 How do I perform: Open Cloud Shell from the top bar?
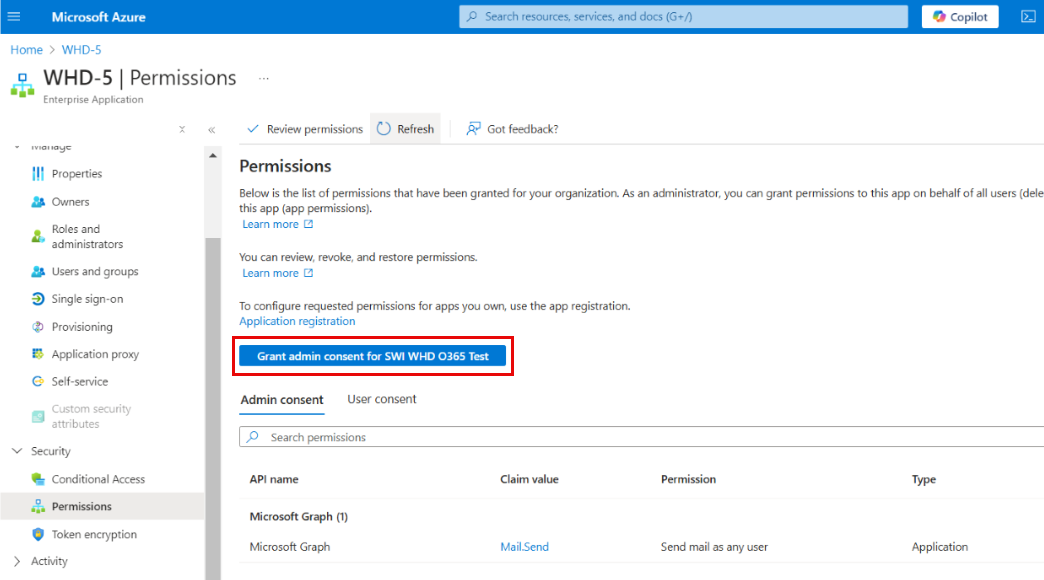pyautogui.click(x=1027, y=17)
